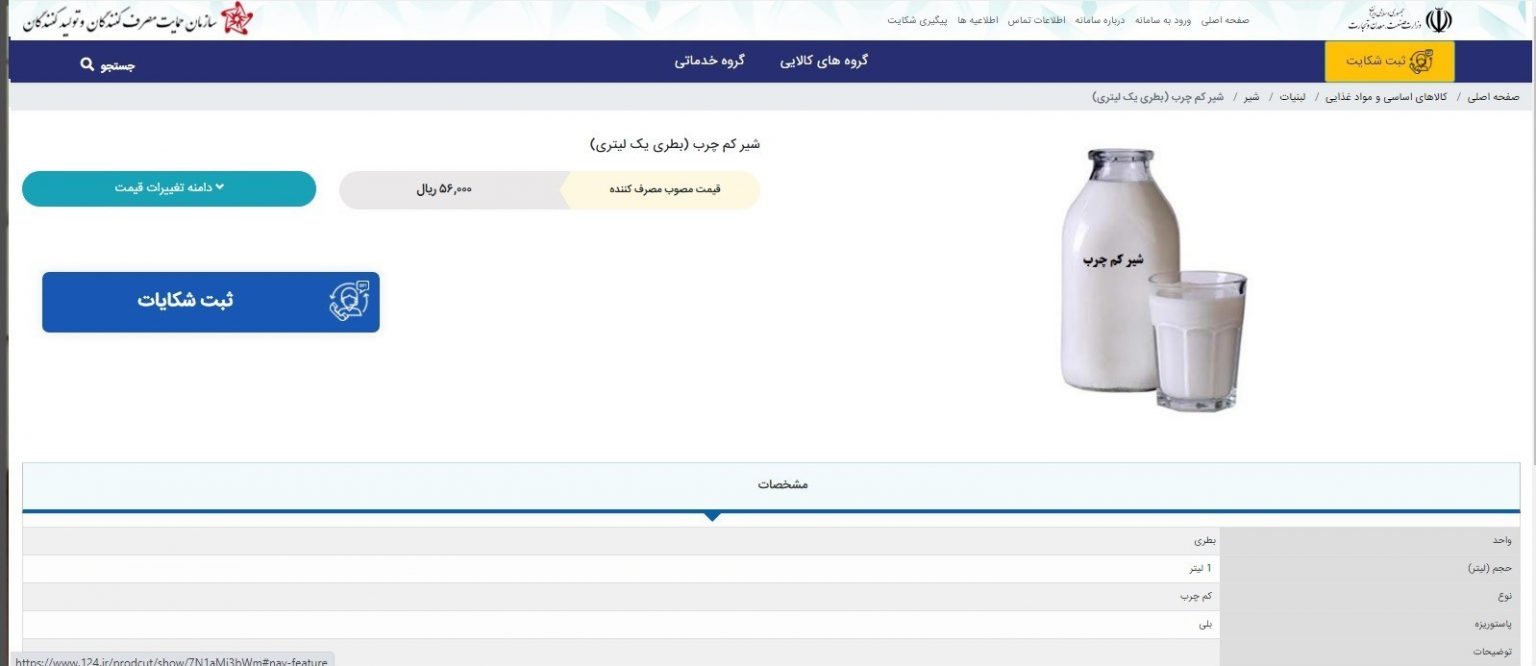
Task: Select the مشخصات tab
Action: [782, 484]
